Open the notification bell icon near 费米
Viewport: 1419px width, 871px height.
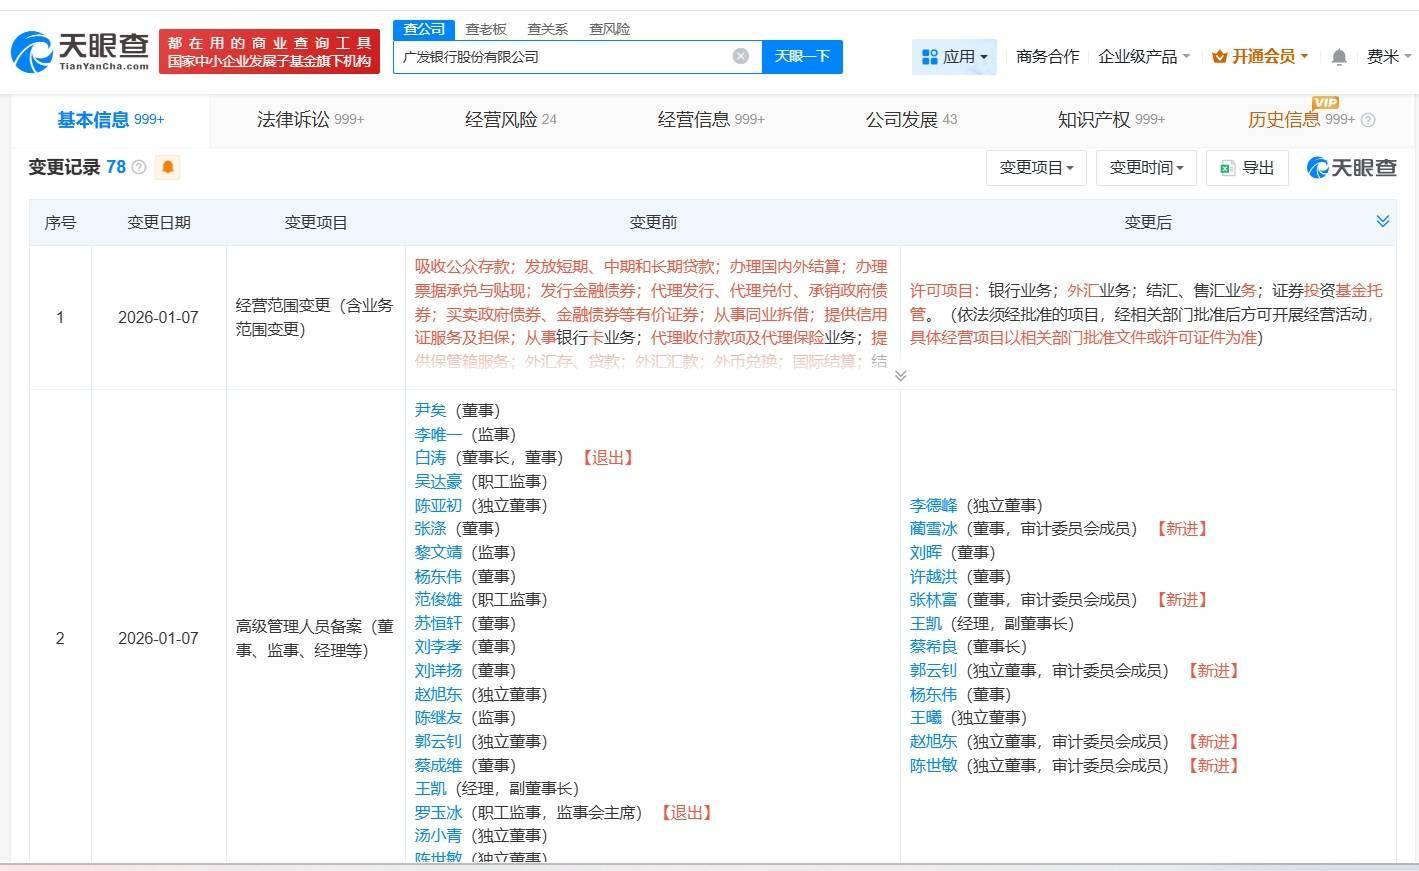(1339, 57)
